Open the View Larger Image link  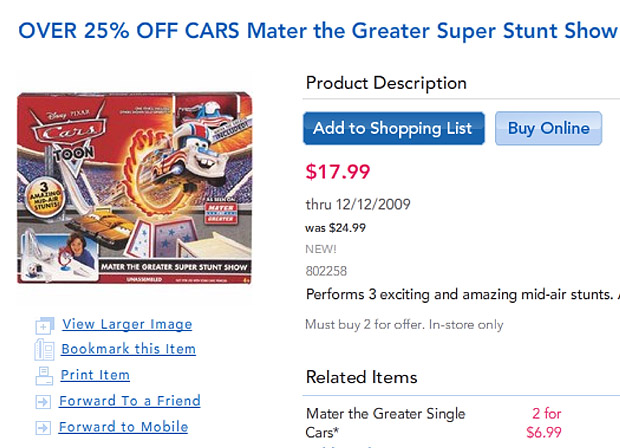click(x=127, y=324)
